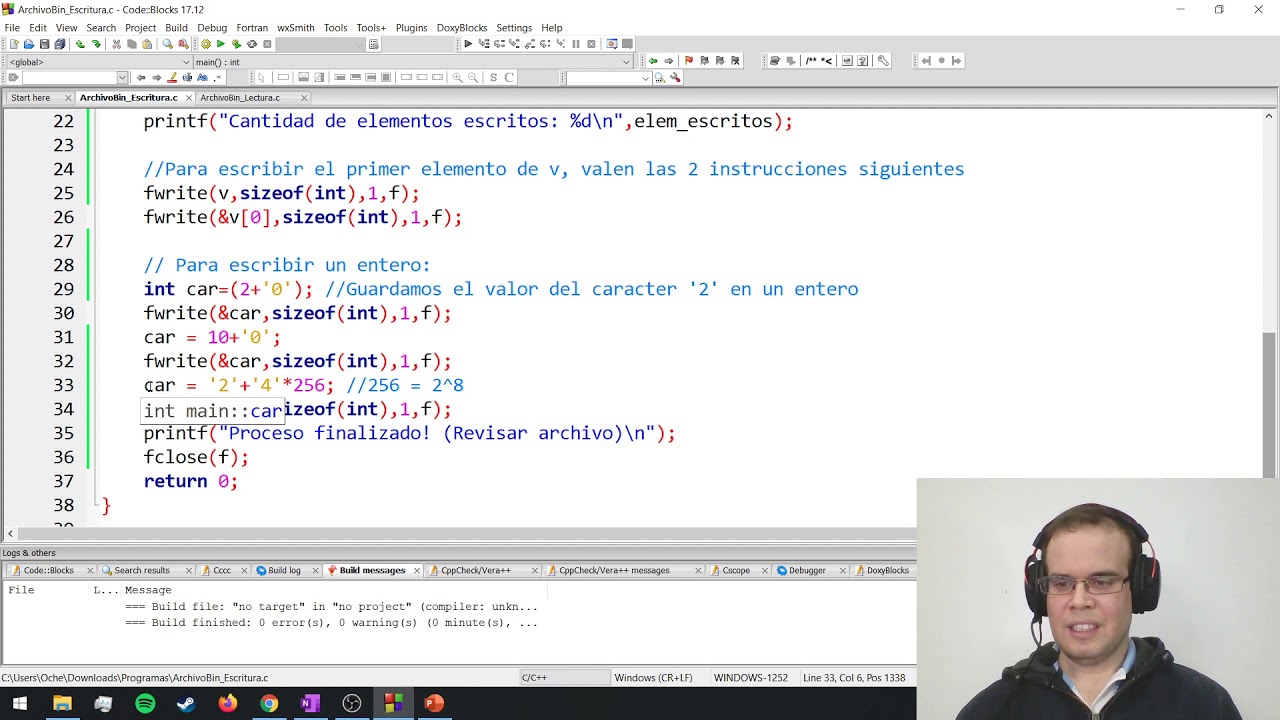Click the clear bookmarks flag icon
The image size is (1280, 720).
click(735, 61)
